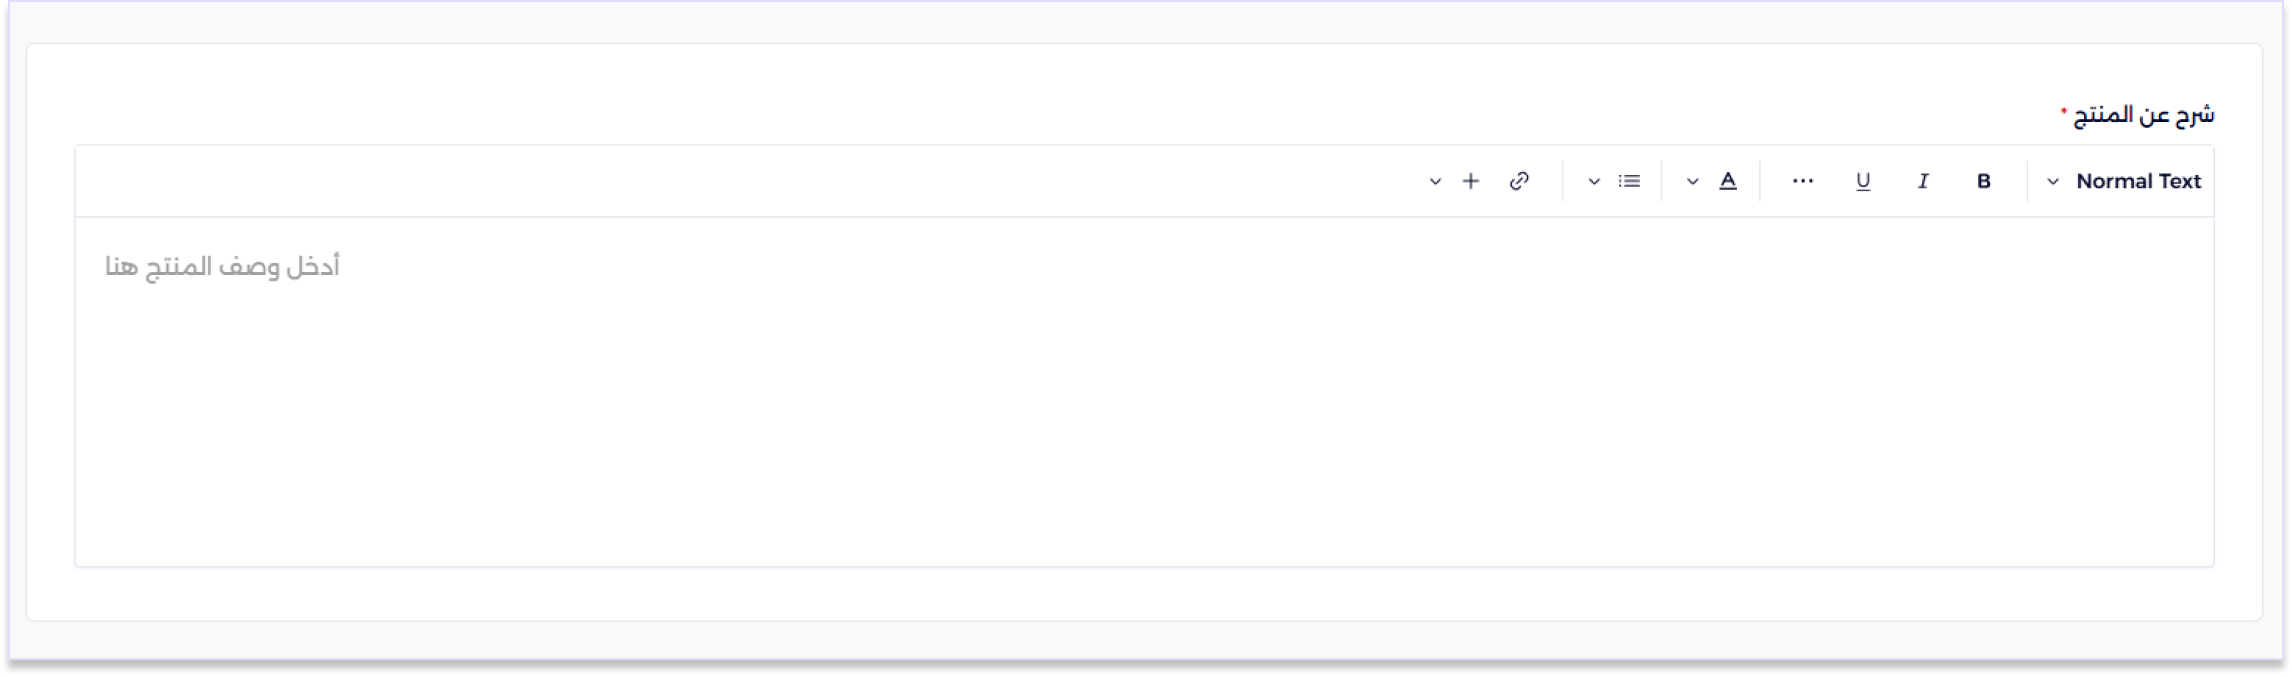
Task: Insert a hyperlink using the link icon
Action: pos(1519,181)
